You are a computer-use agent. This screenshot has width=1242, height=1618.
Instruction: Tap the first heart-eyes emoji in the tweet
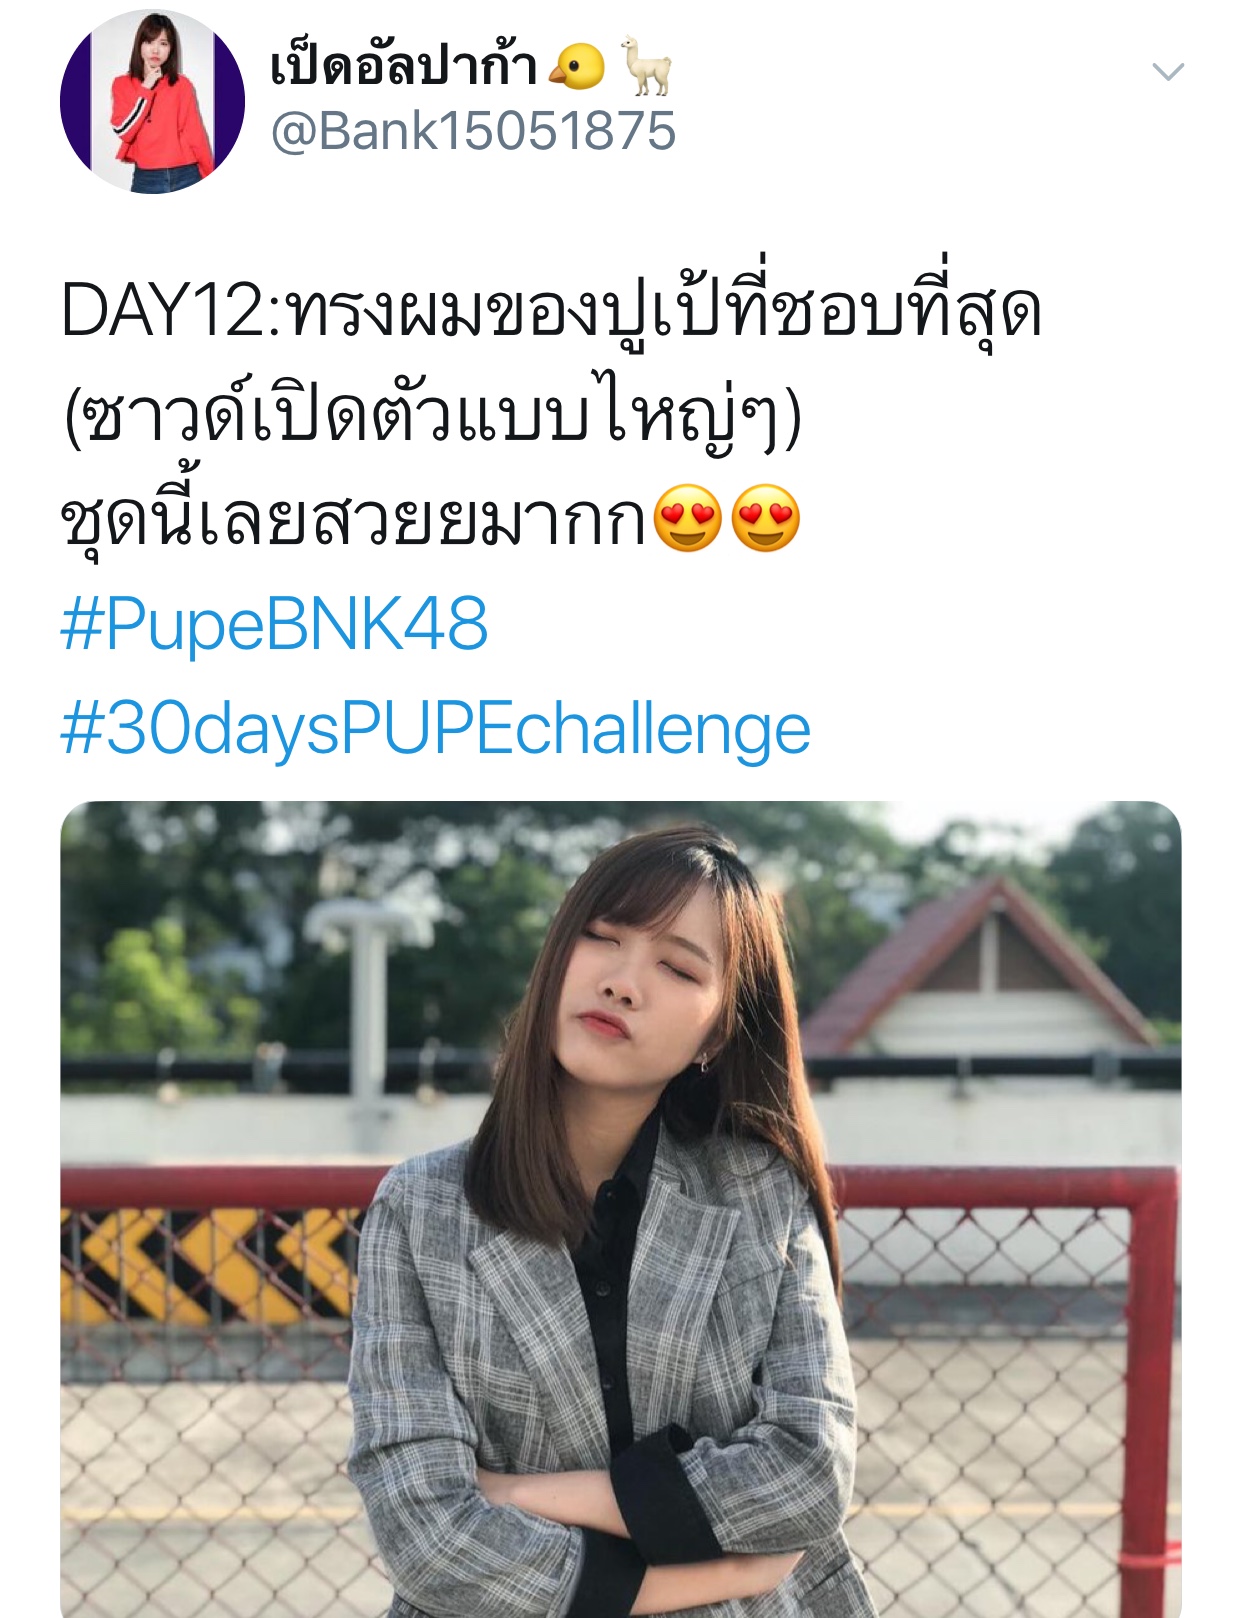tap(688, 518)
